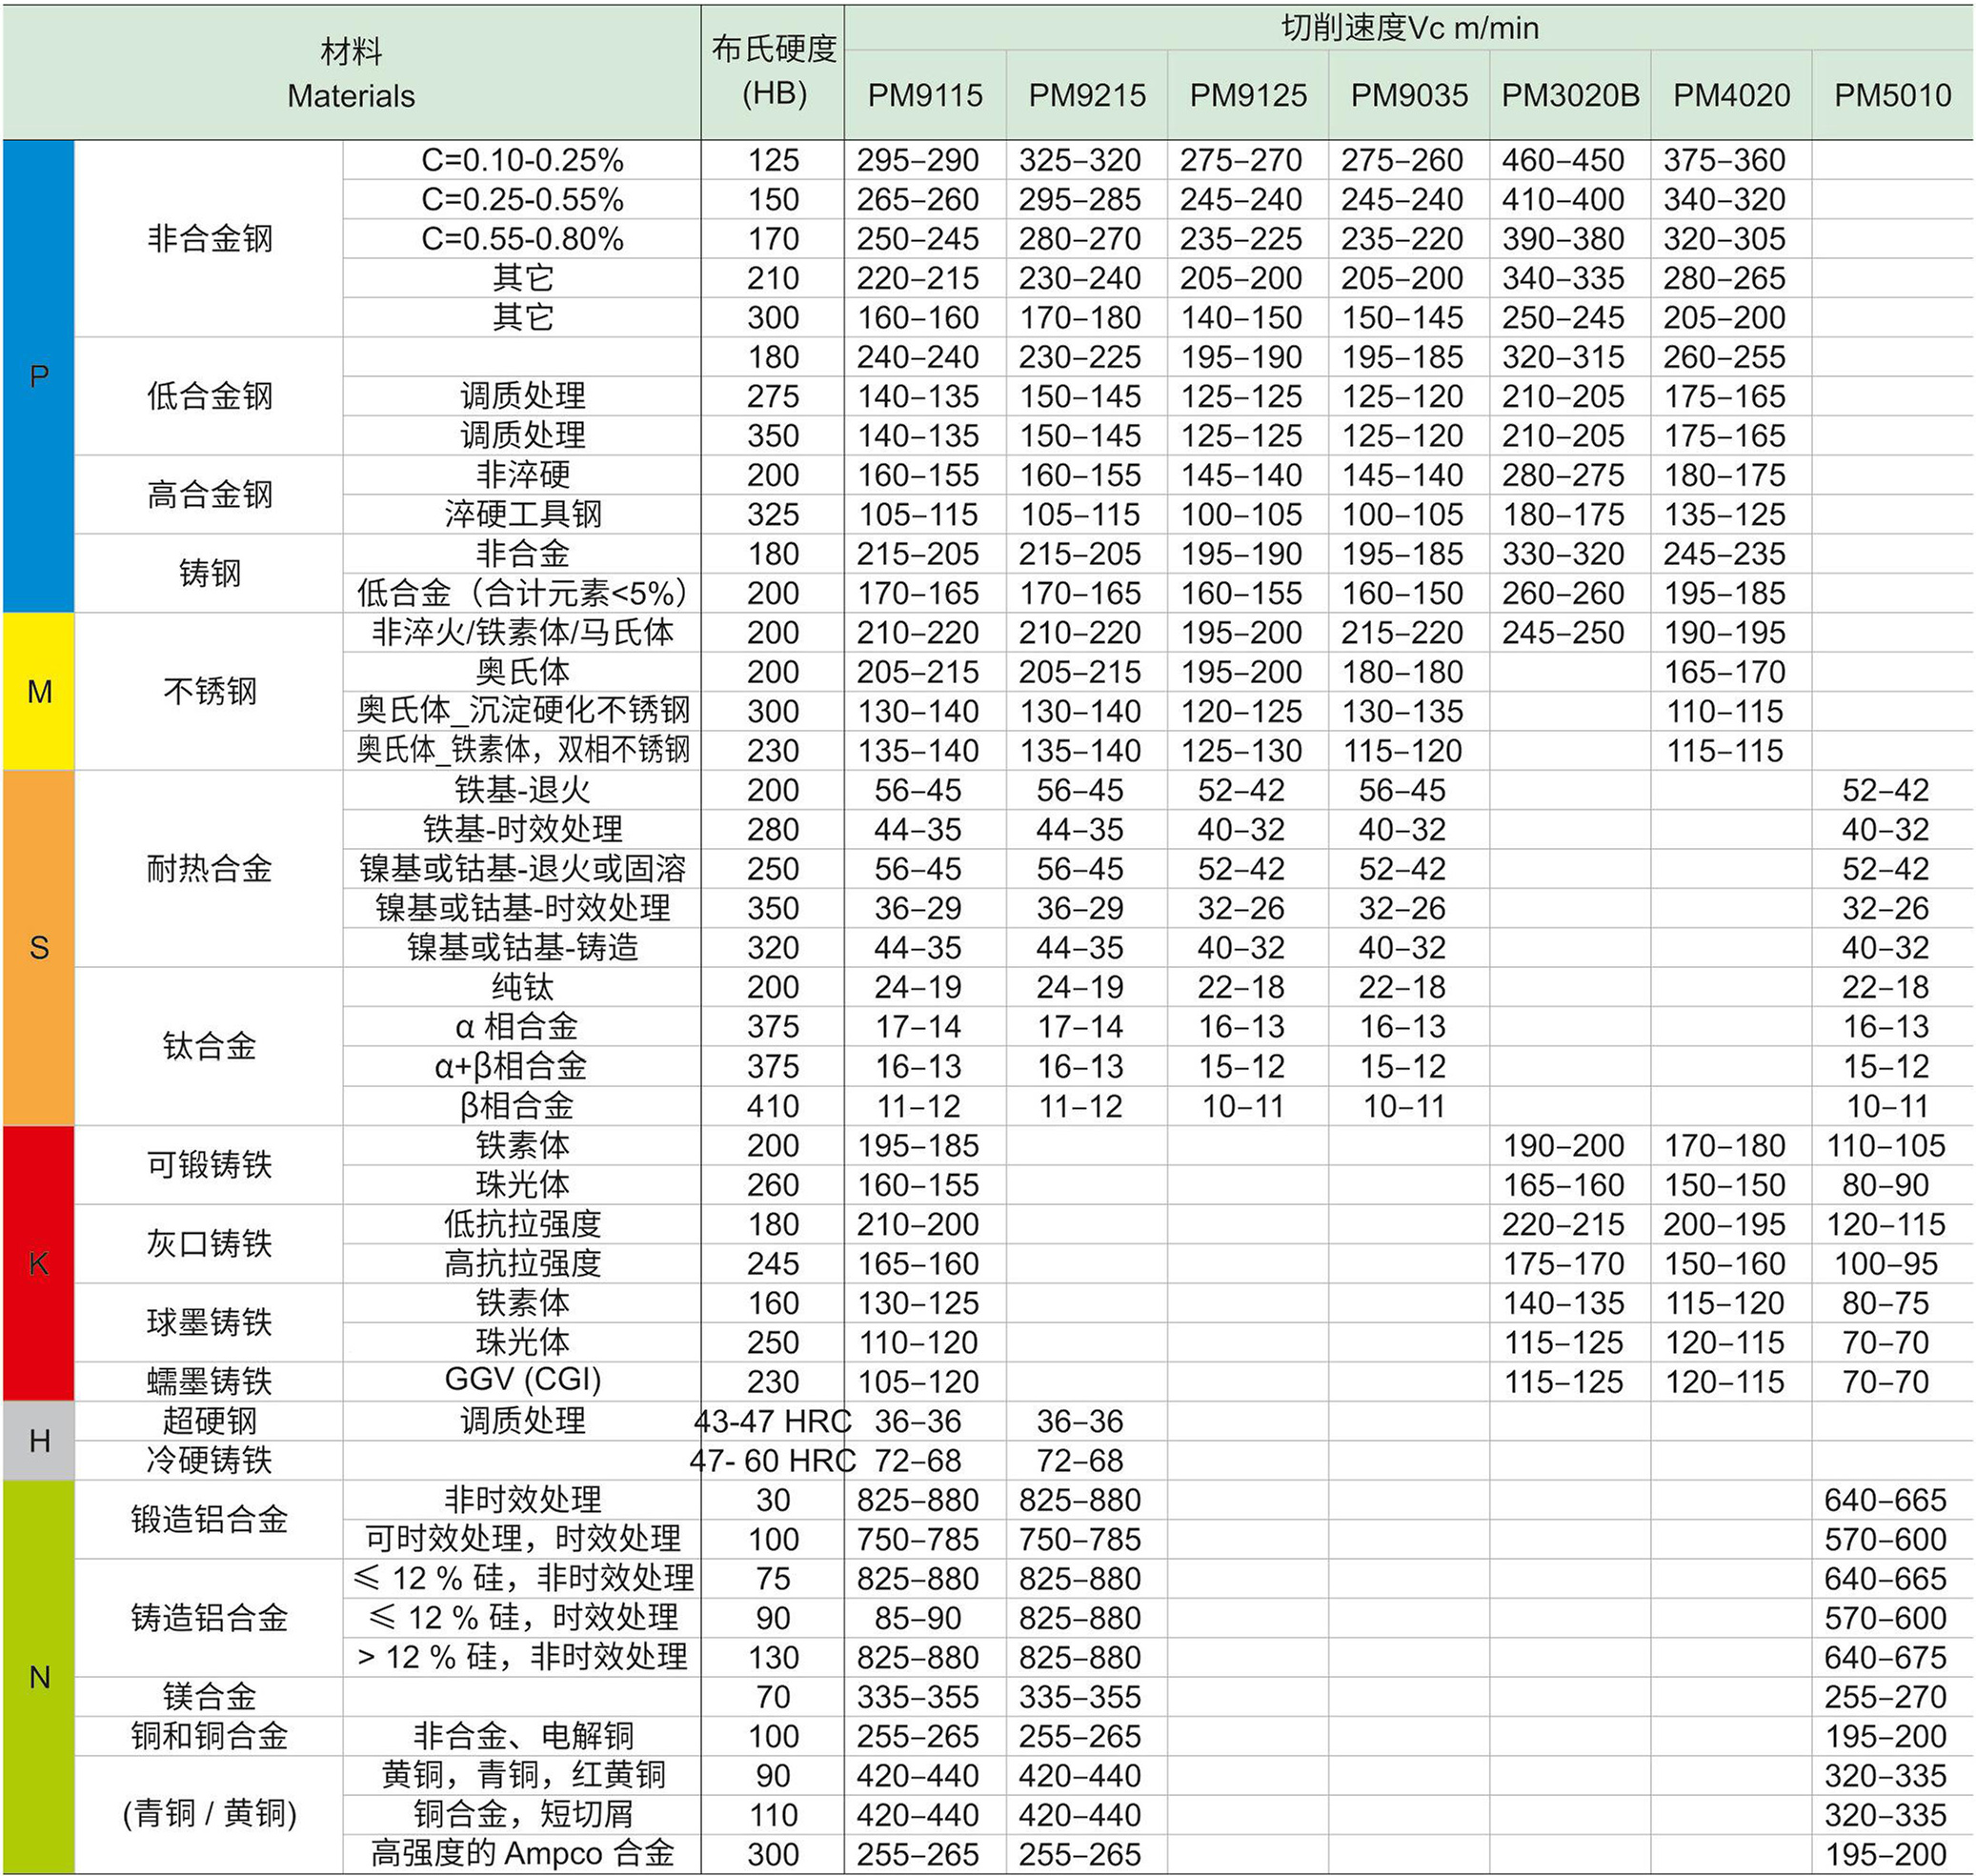The image size is (1976, 1876).
Task: Click the 铜和铜合金 material cell
Action: pyautogui.click(x=209, y=1736)
